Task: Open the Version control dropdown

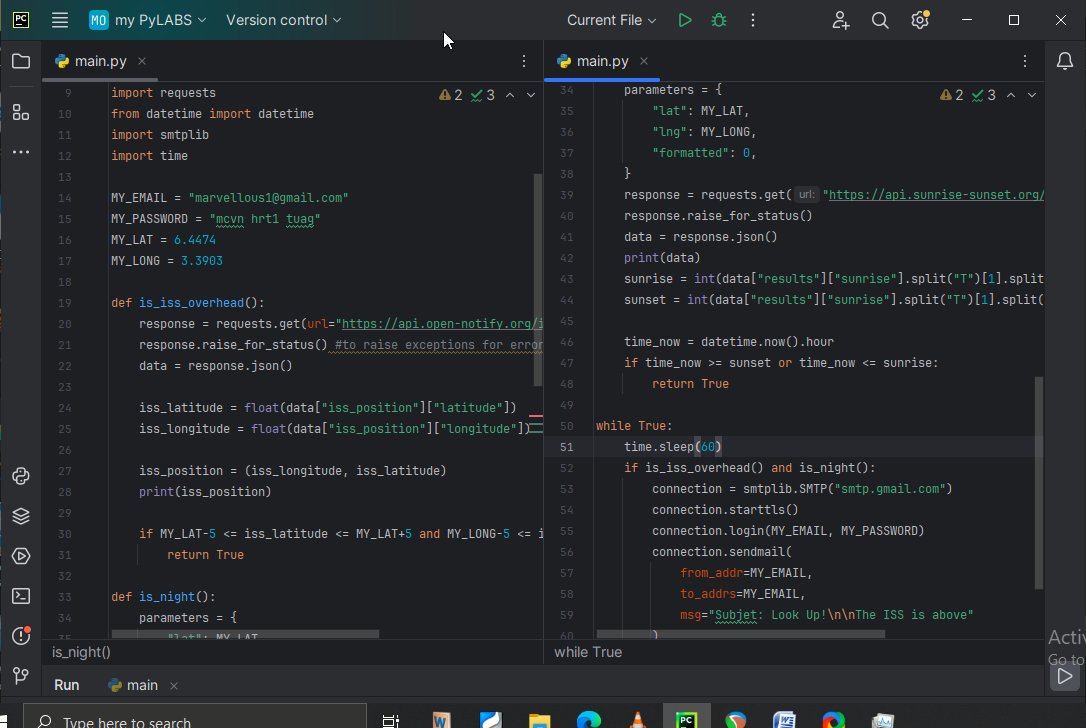Action: [283, 20]
